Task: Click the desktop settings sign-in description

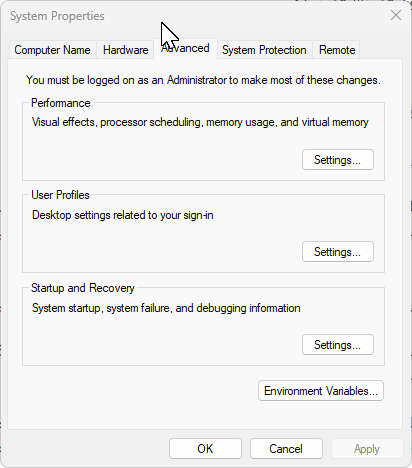Action: pyautogui.click(x=123, y=215)
